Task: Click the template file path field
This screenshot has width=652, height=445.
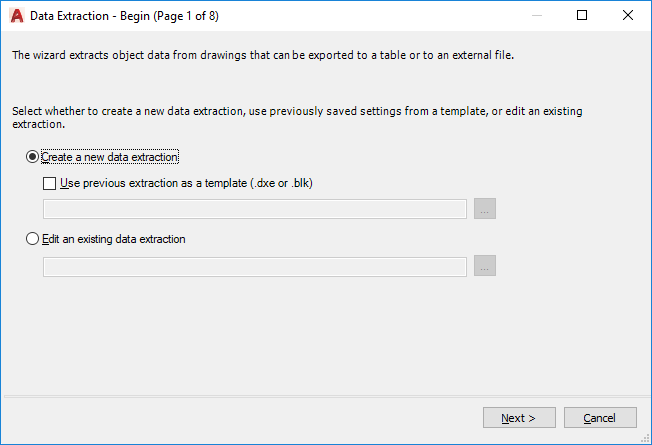Action: pyautogui.click(x=255, y=209)
